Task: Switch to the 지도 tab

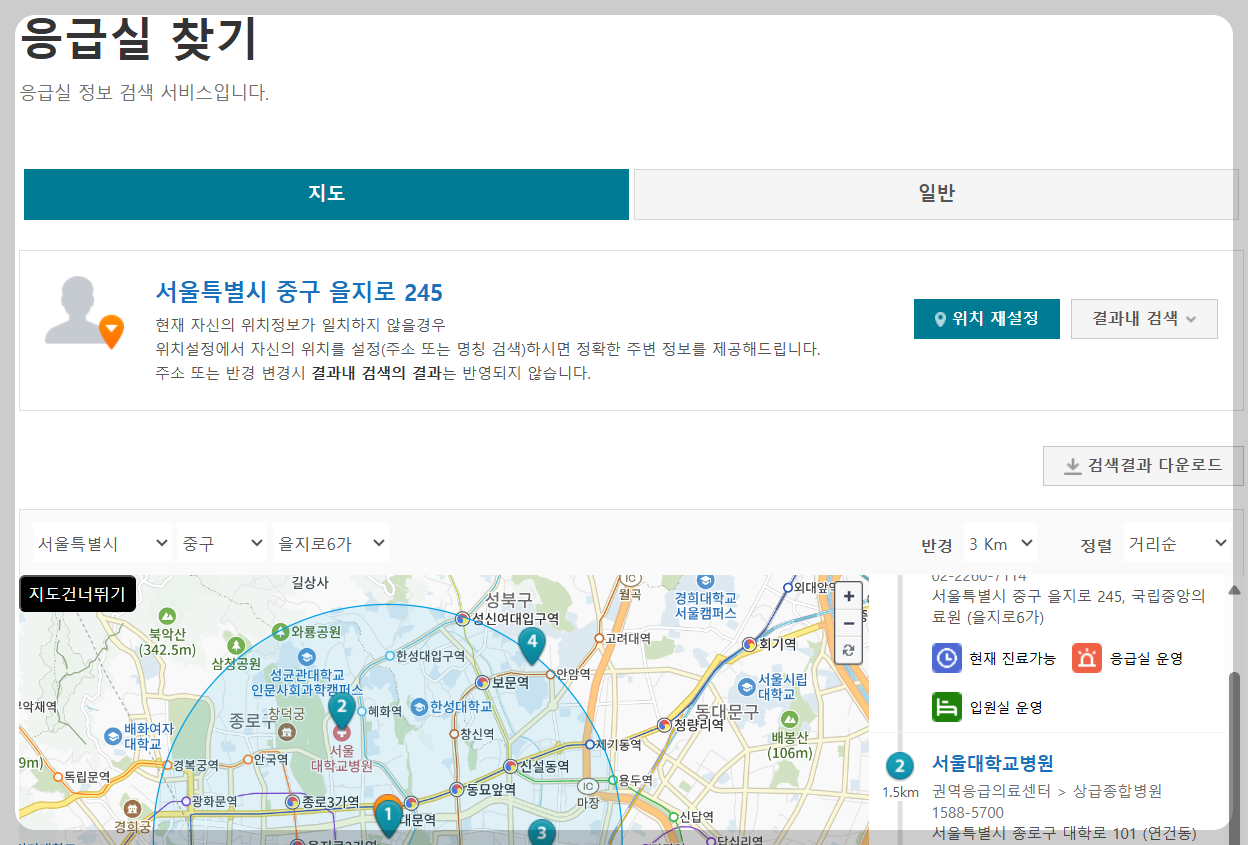Action: (x=326, y=194)
